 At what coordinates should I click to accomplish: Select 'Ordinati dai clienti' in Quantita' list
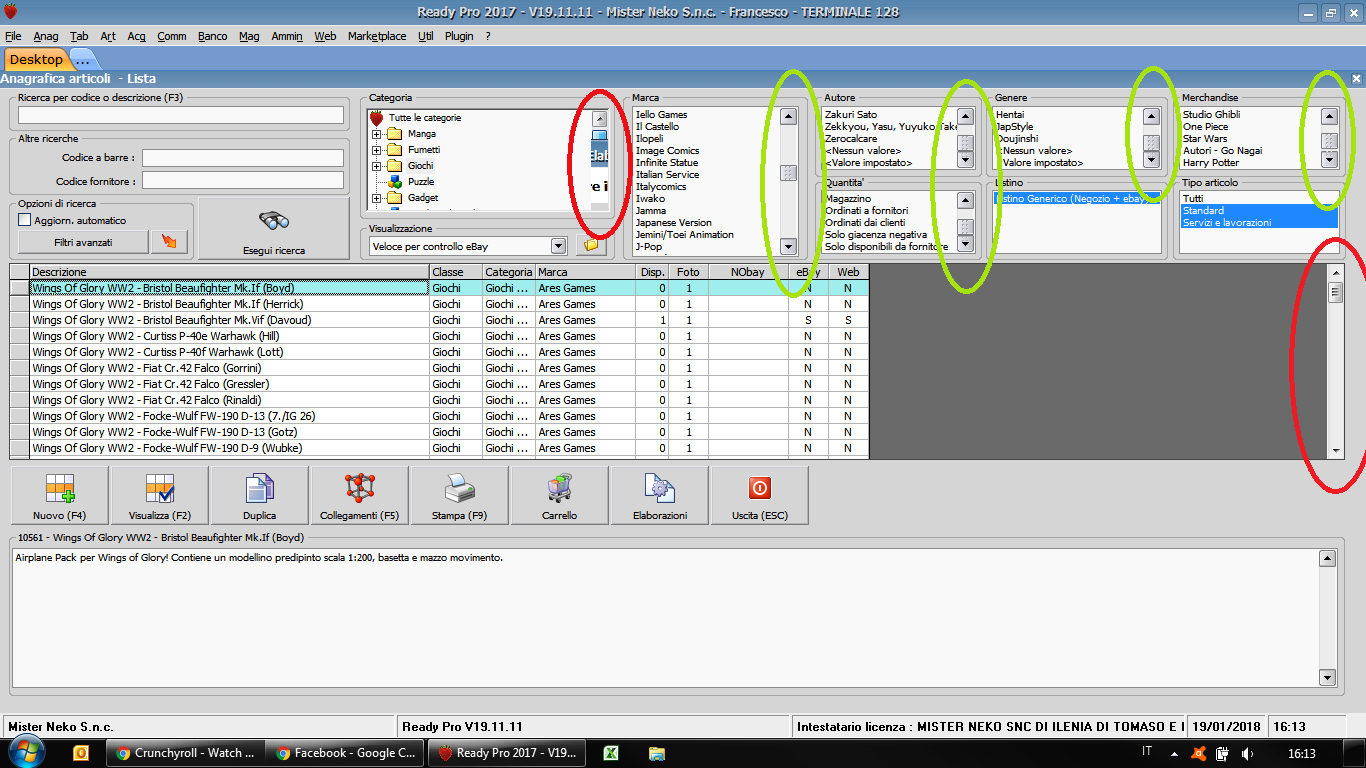865,223
